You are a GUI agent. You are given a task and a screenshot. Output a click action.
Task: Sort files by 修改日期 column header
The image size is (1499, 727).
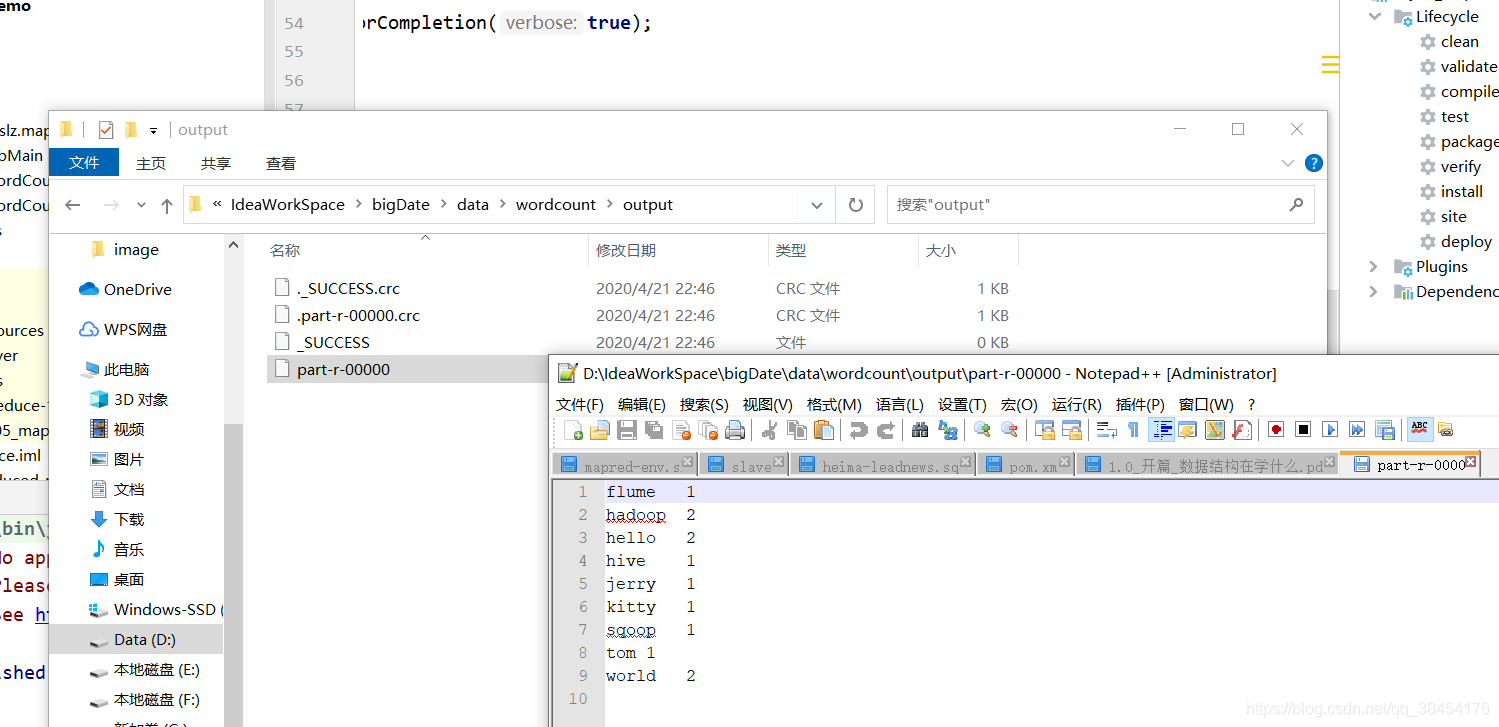click(x=678, y=250)
